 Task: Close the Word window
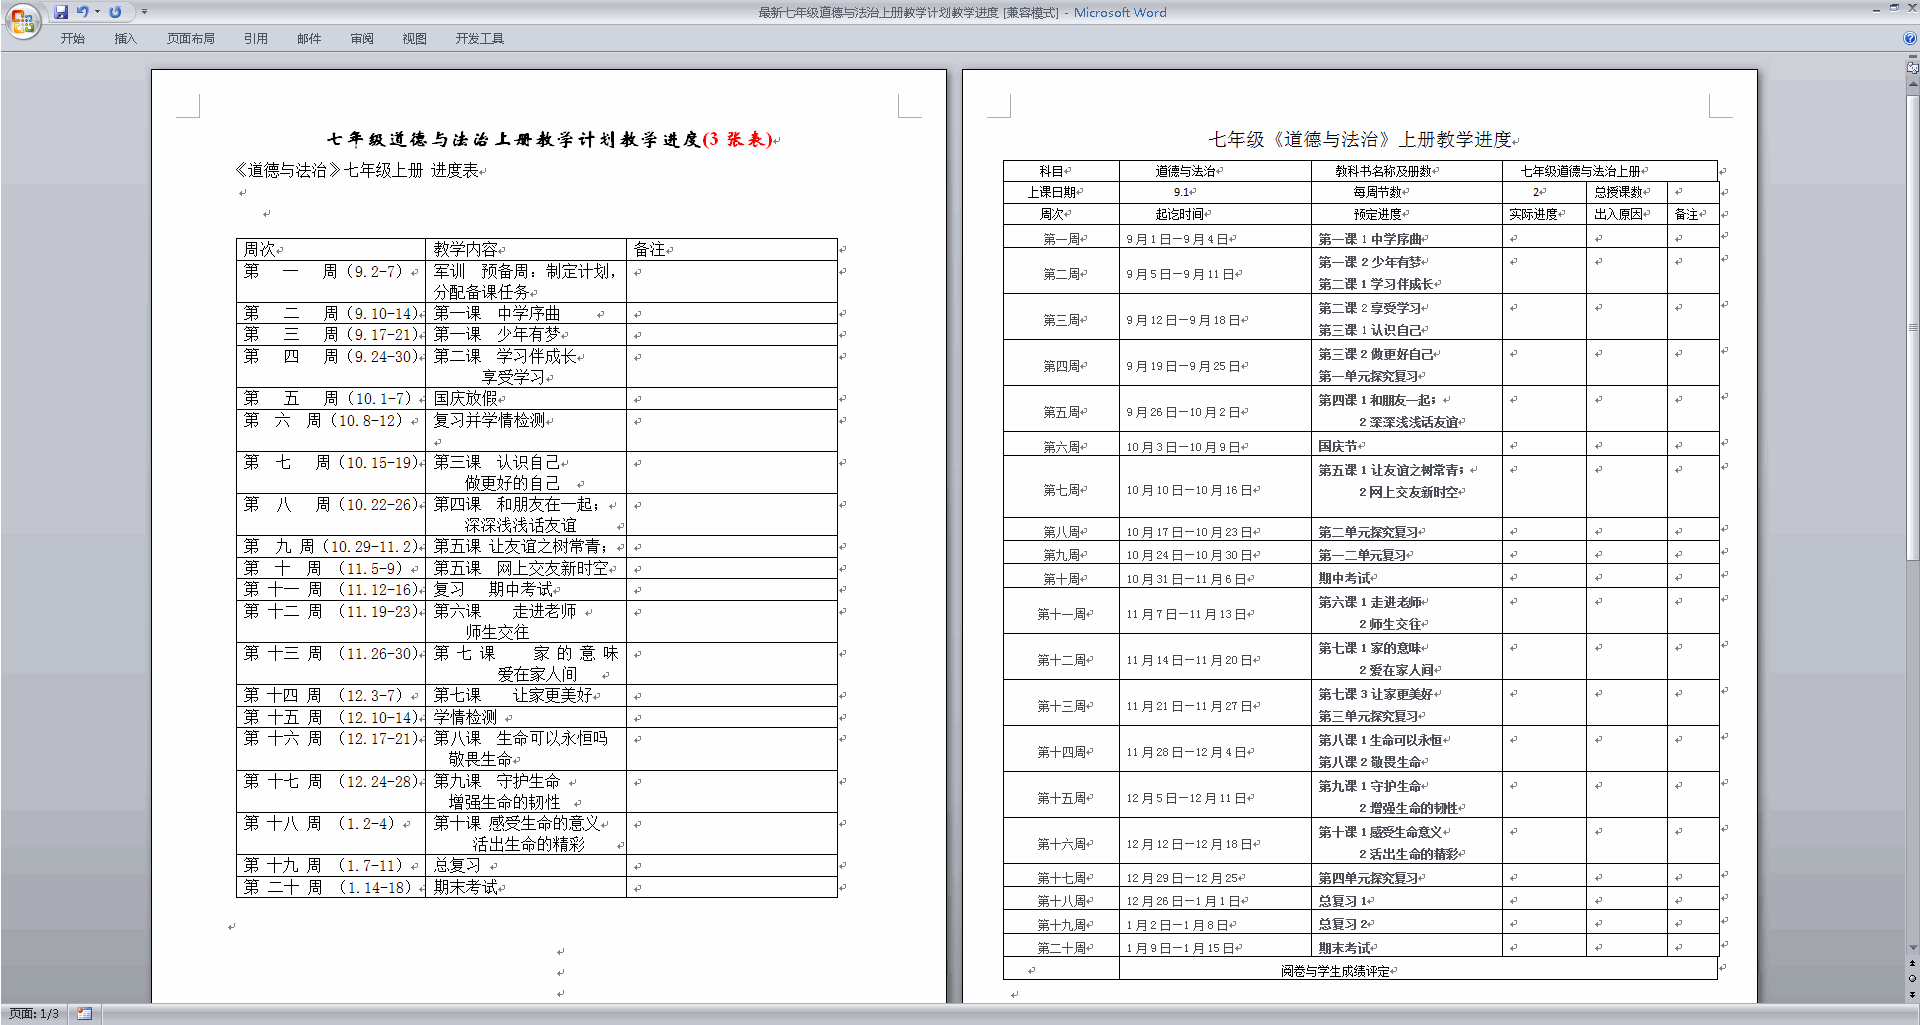point(1911,8)
